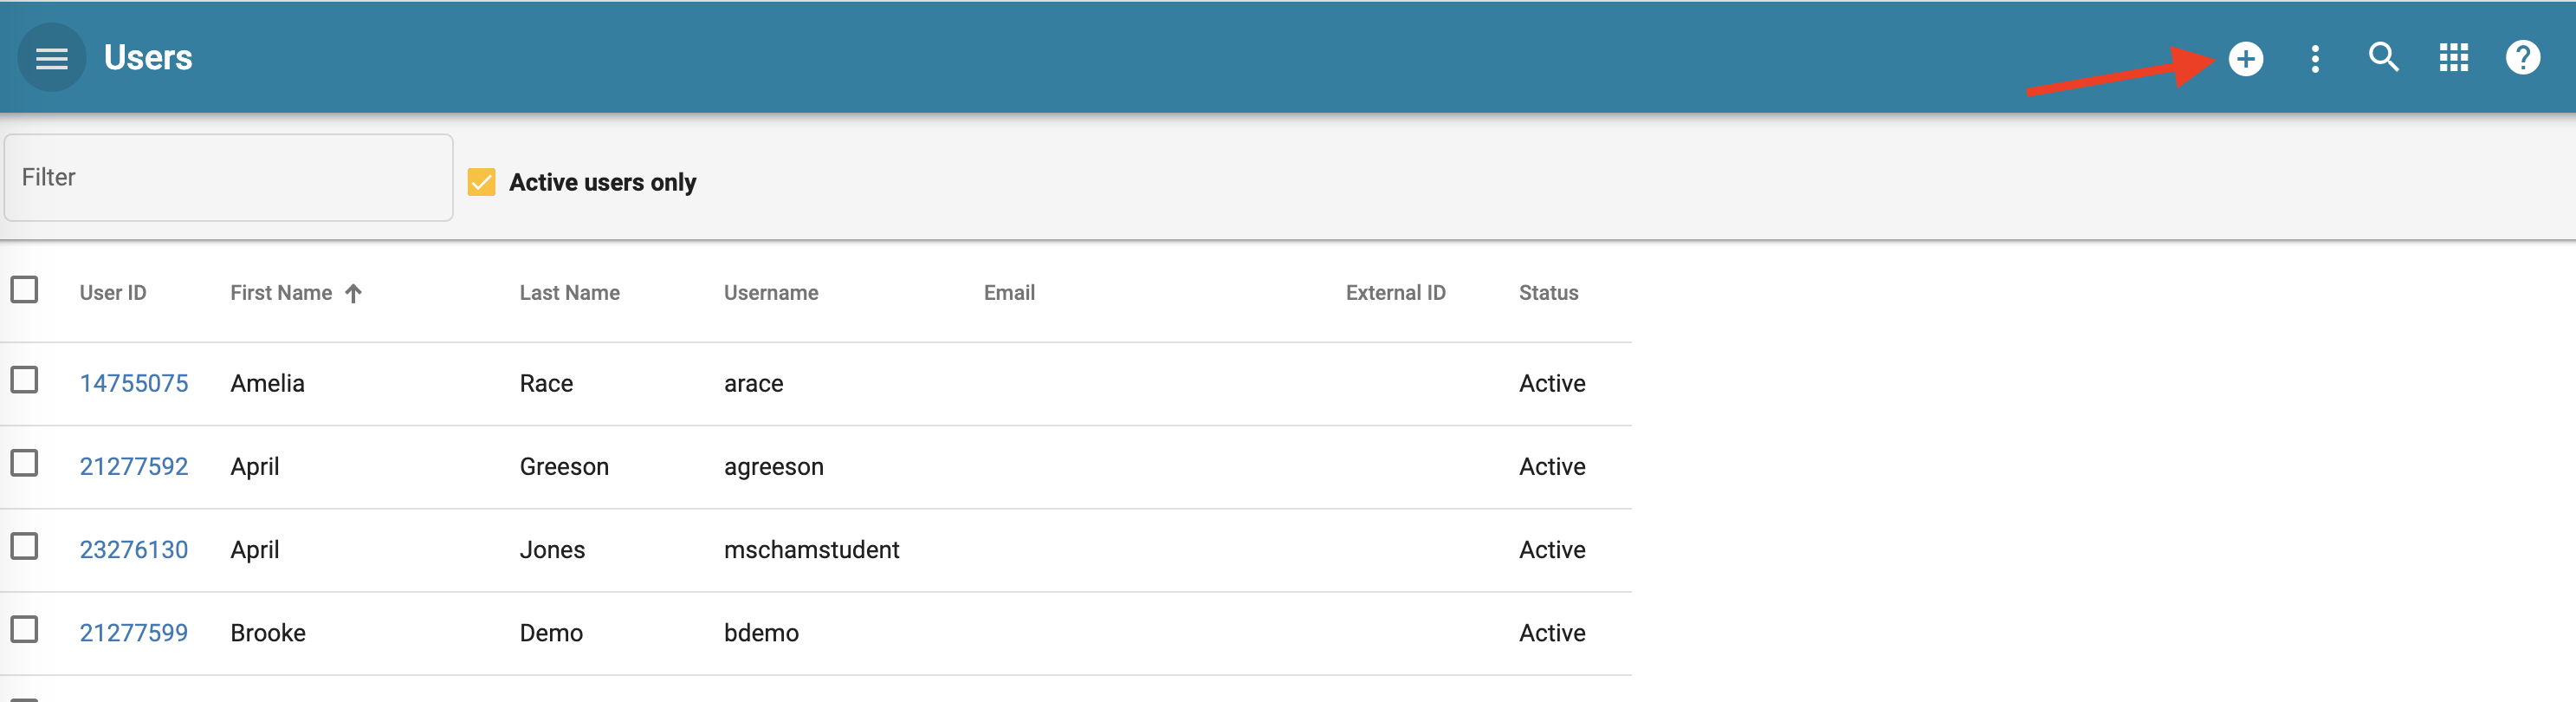Viewport: 2576px width, 702px height.
Task: Click the username bdemo
Action: tap(761, 632)
